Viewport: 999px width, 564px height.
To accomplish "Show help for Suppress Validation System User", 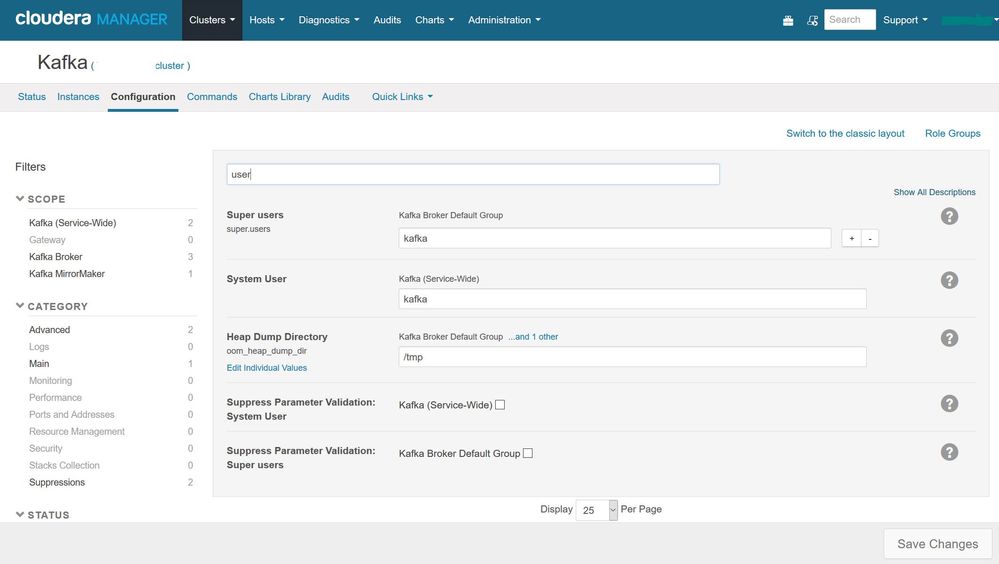I will point(949,403).
